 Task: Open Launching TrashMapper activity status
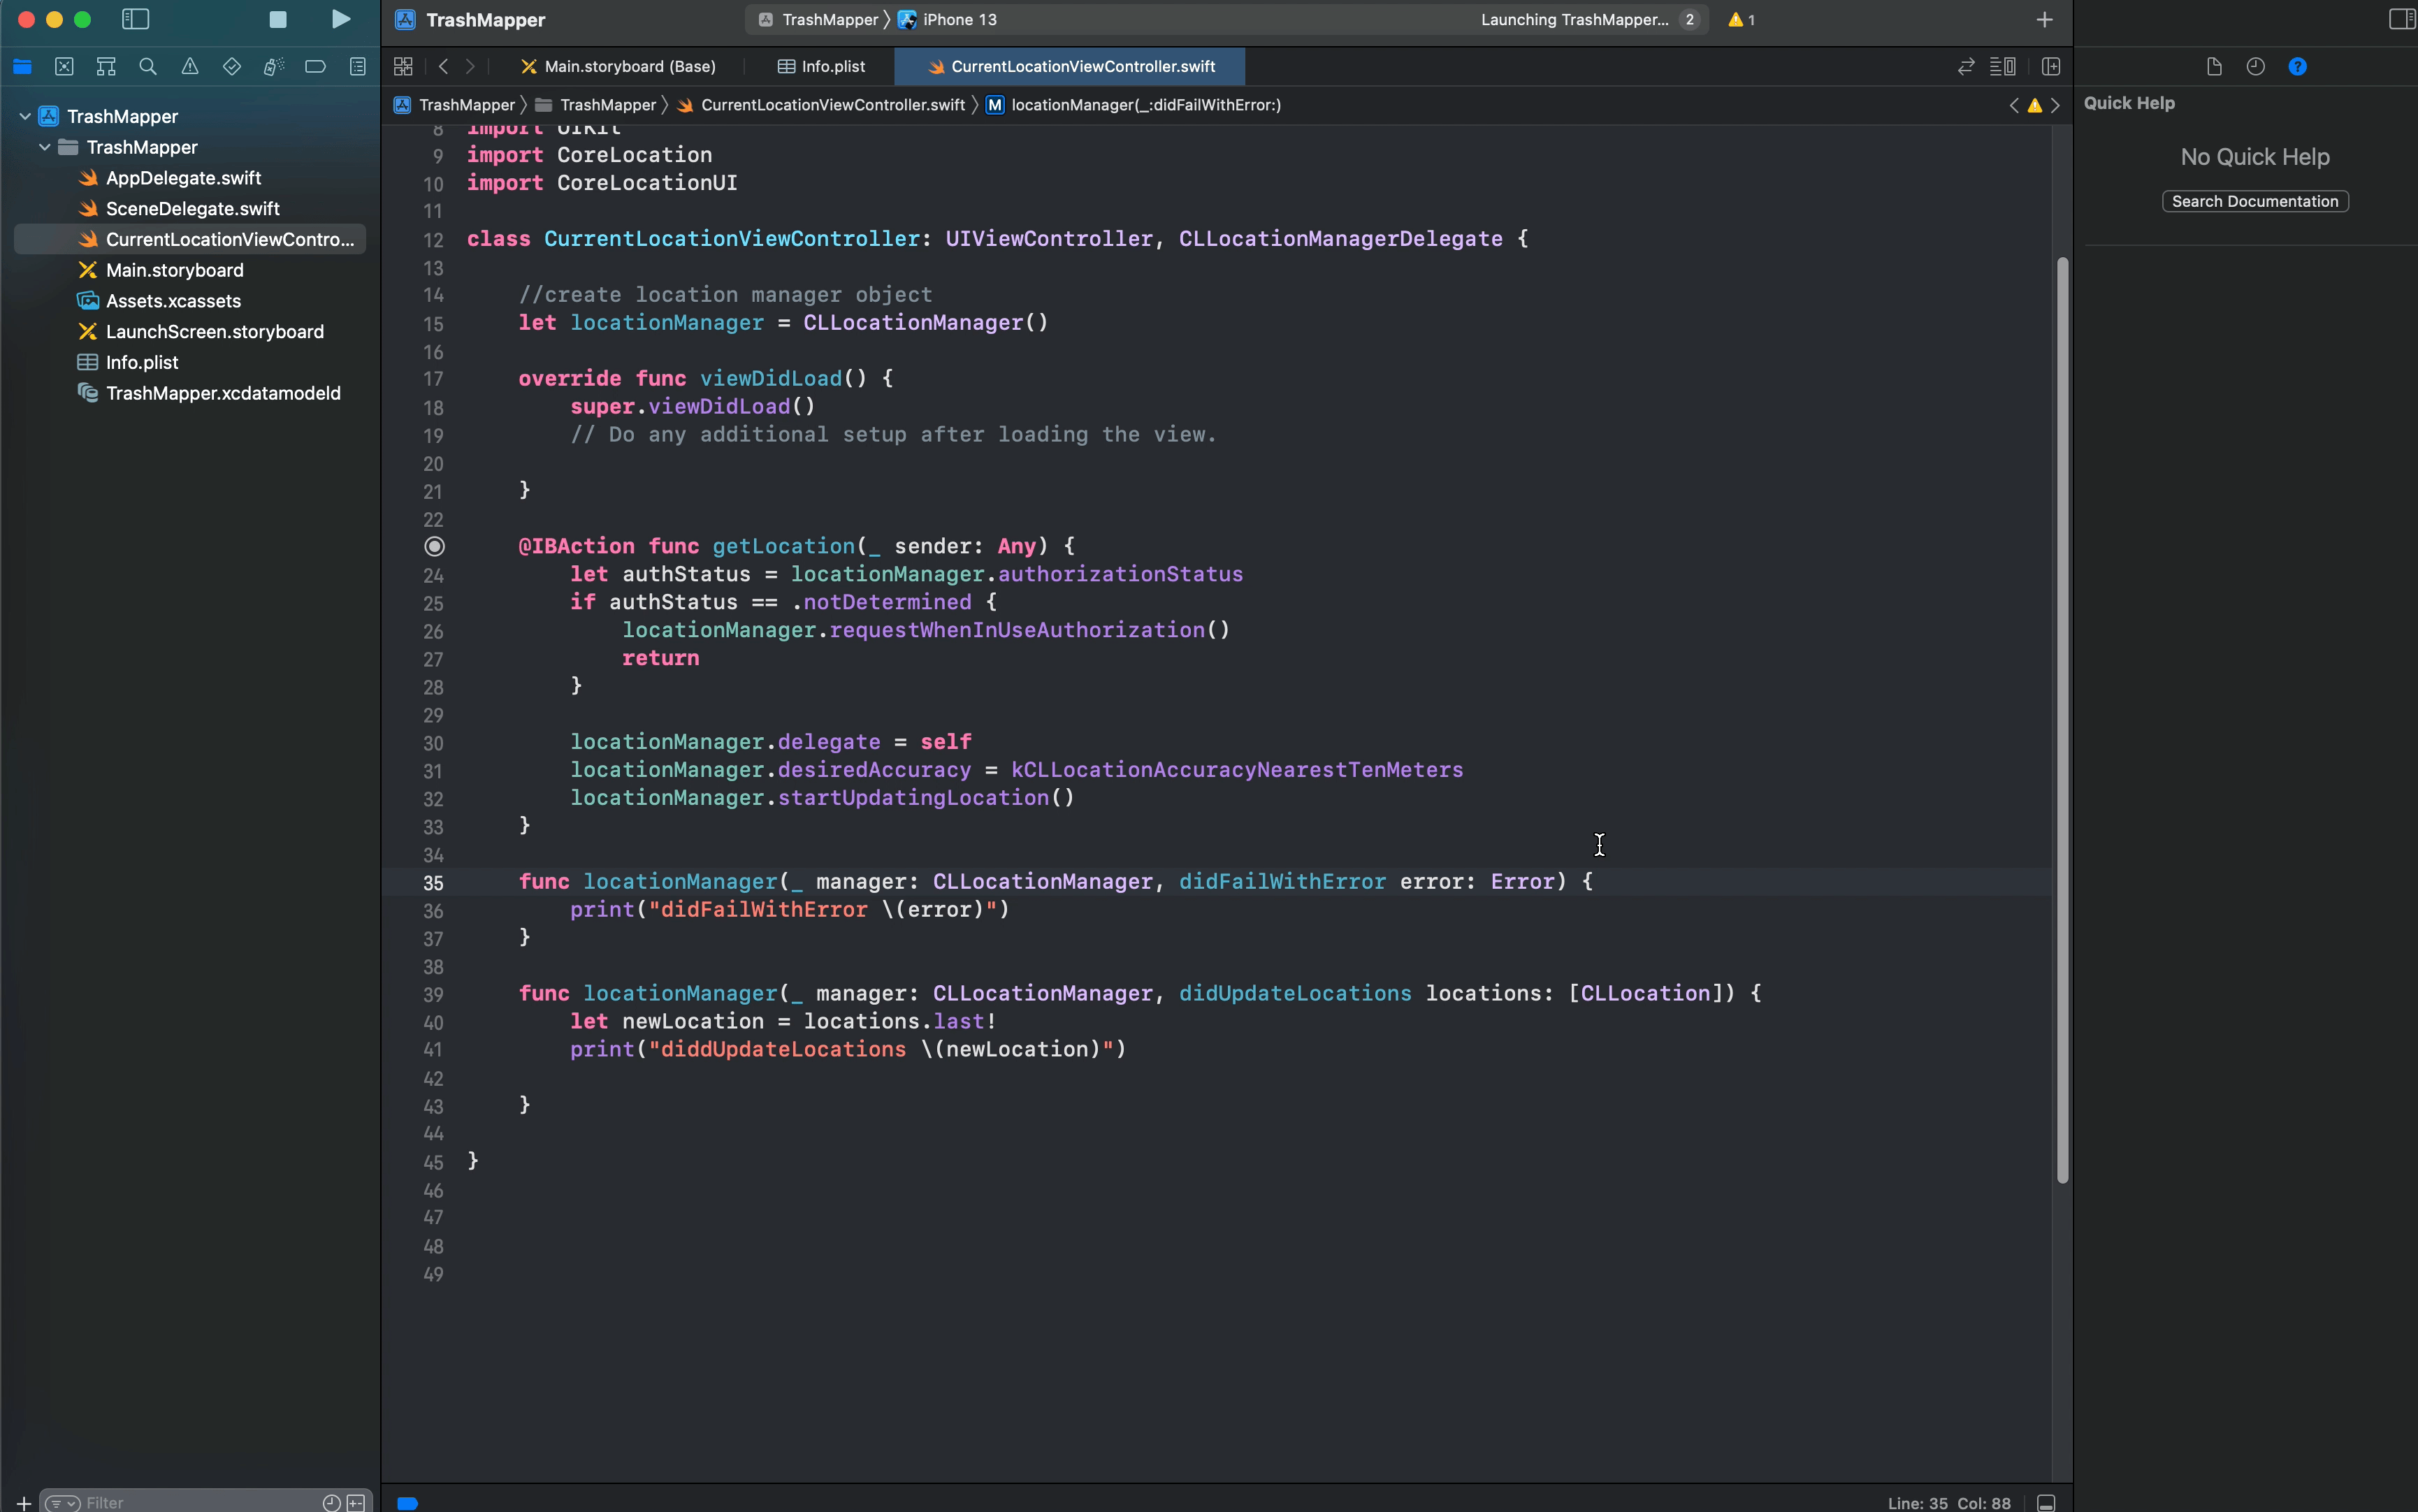[x=1574, y=19]
